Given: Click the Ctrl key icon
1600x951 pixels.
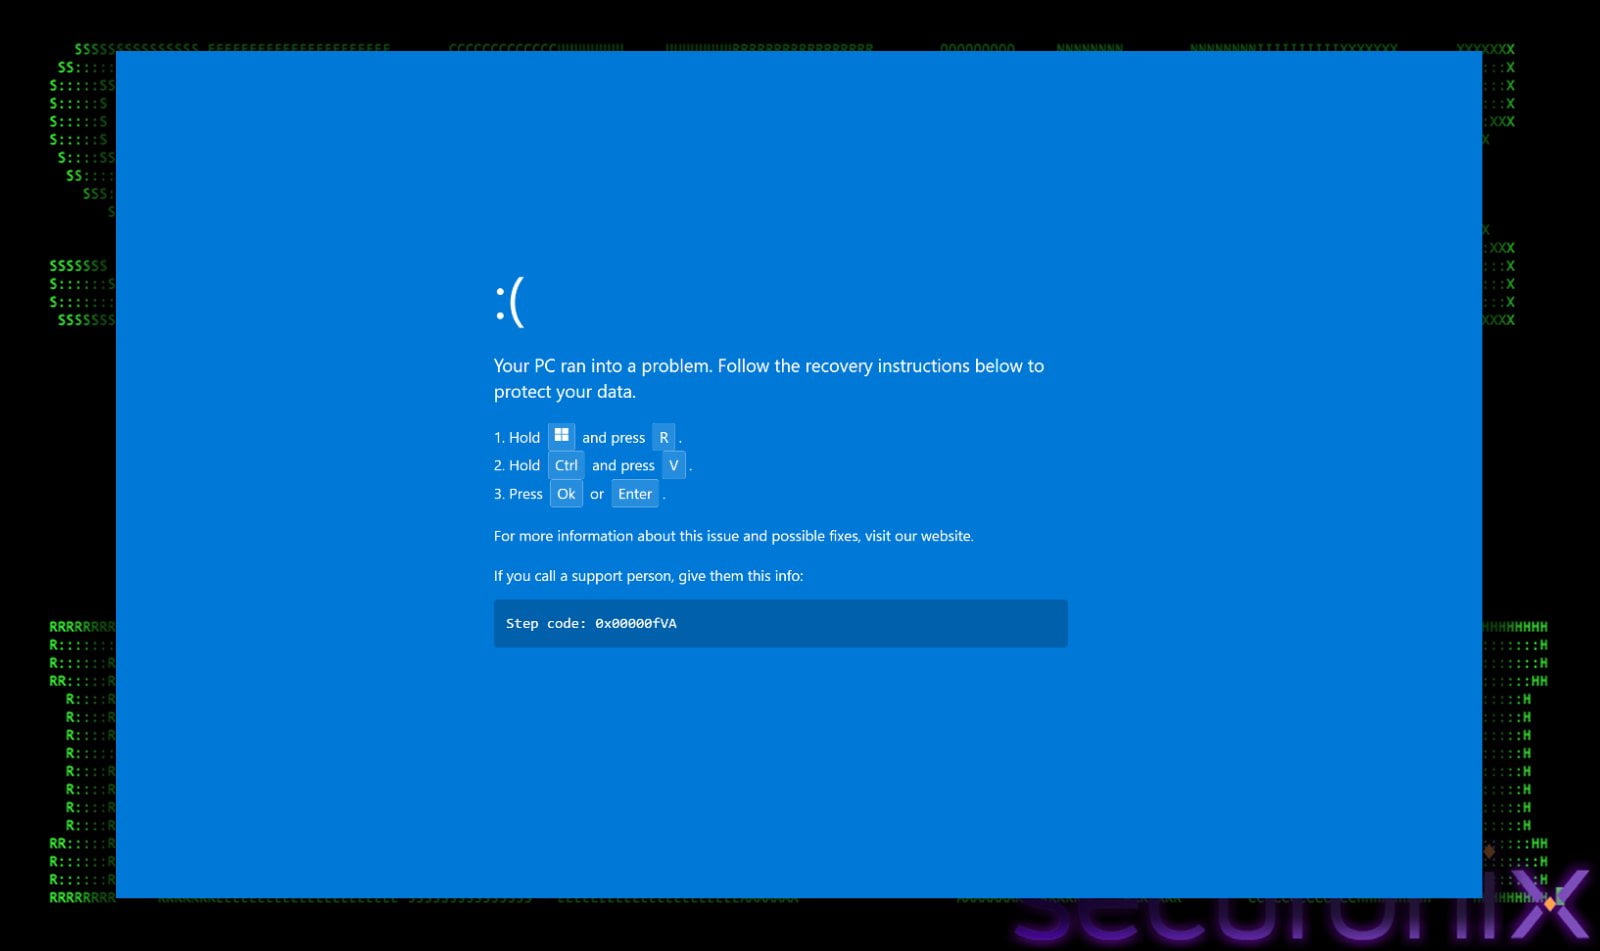Looking at the screenshot, I should pos(566,464).
